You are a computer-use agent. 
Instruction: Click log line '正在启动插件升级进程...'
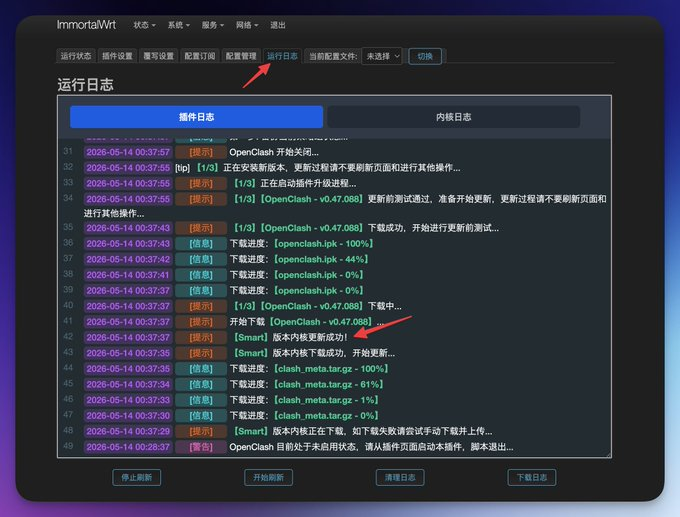click(x=295, y=183)
